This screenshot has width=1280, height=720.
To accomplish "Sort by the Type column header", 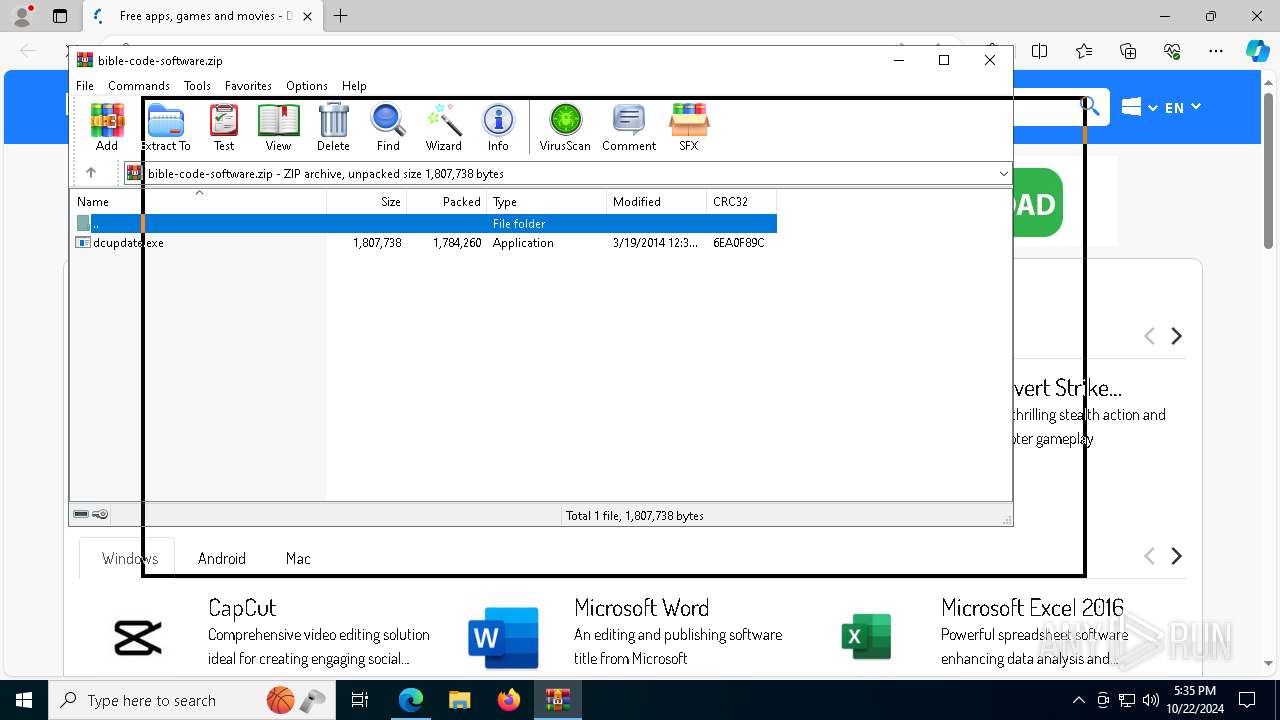I will coord(547,201).
